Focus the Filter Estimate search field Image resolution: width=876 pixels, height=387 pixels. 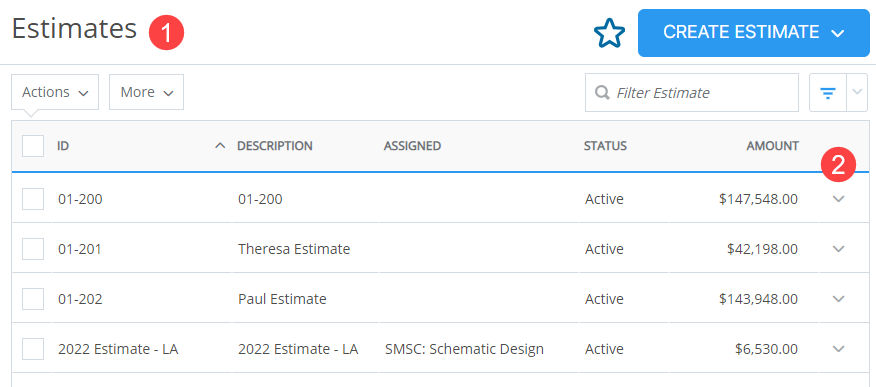click(692, 93)
